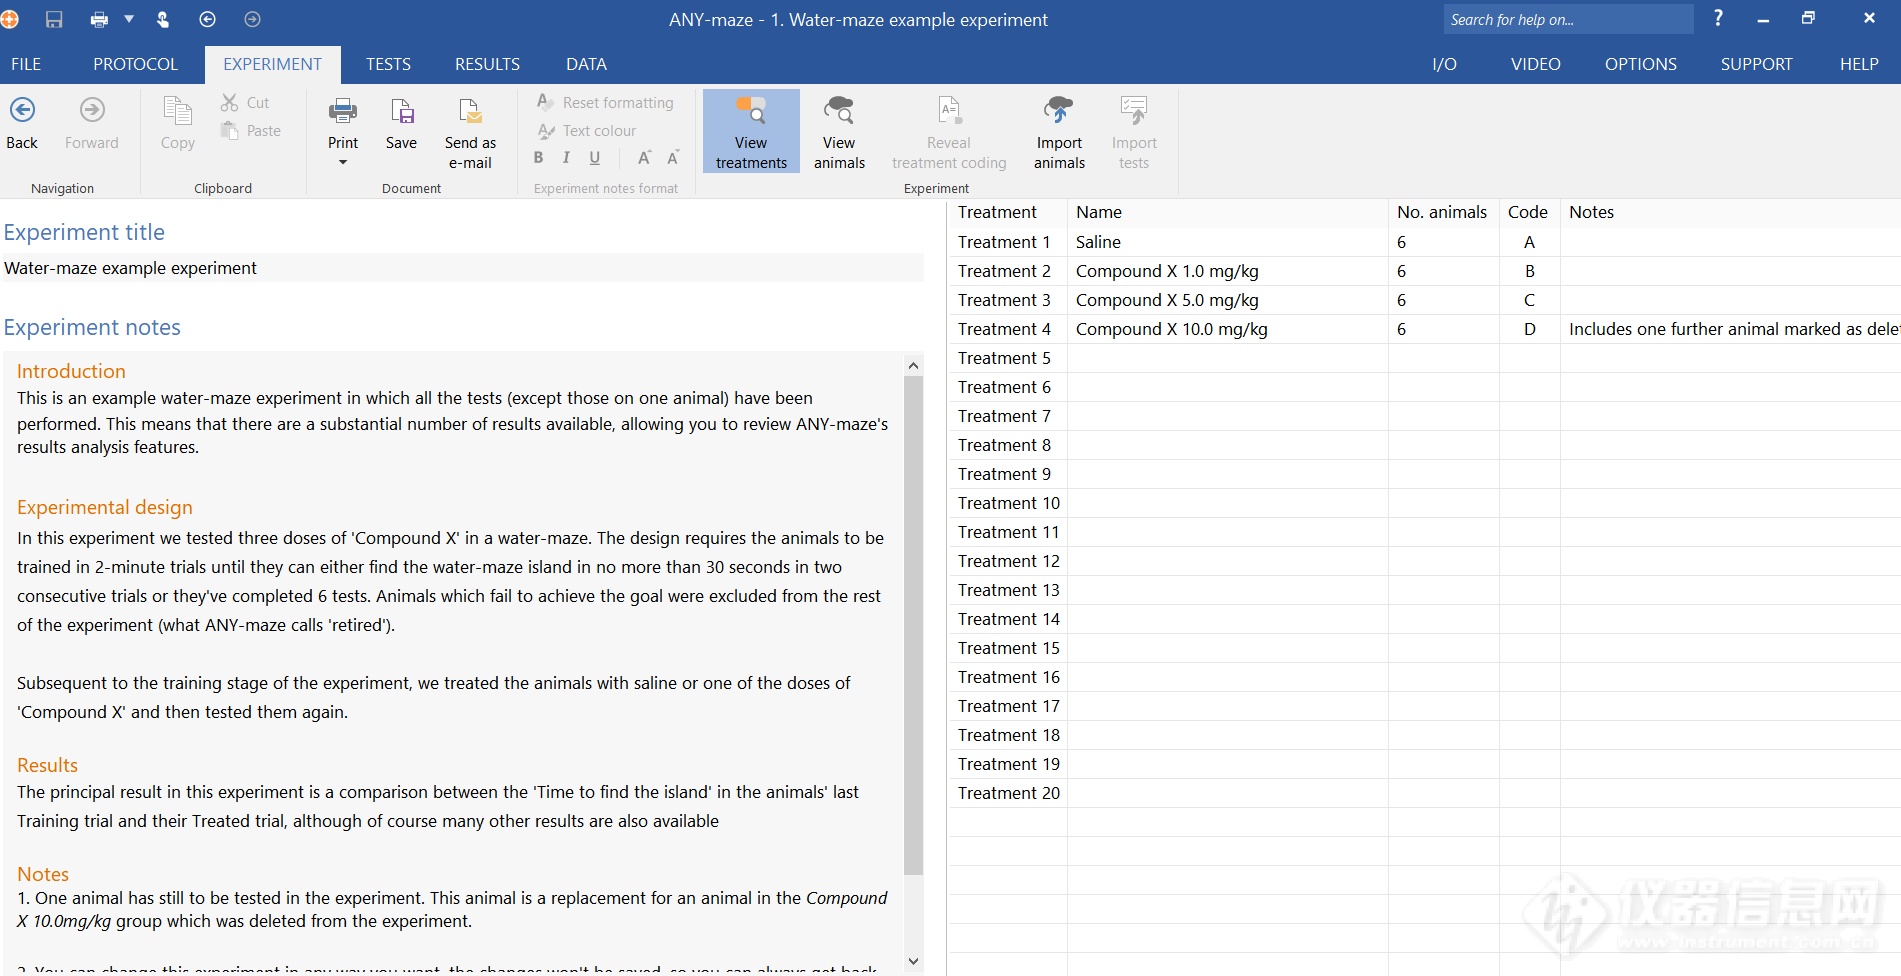Click the ANY-maze application logo icon
Viewport: 1901px width, 976px height.
click(x=9, y=19)
